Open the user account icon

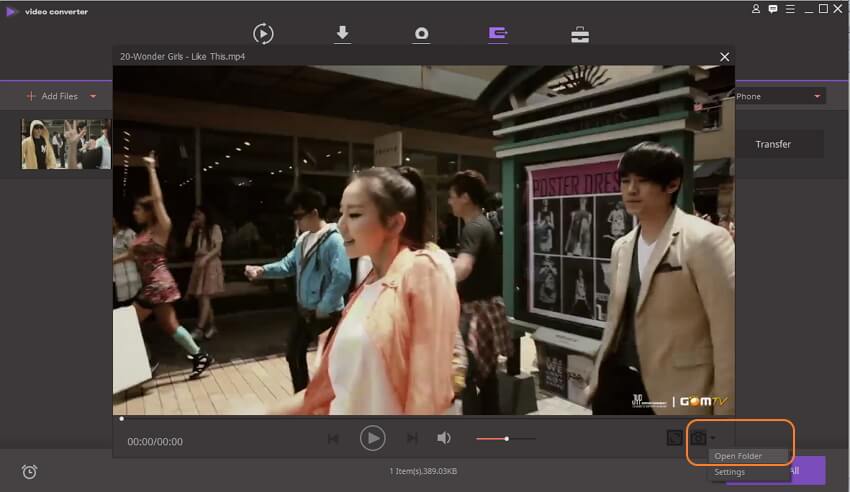tap(756, 9)
